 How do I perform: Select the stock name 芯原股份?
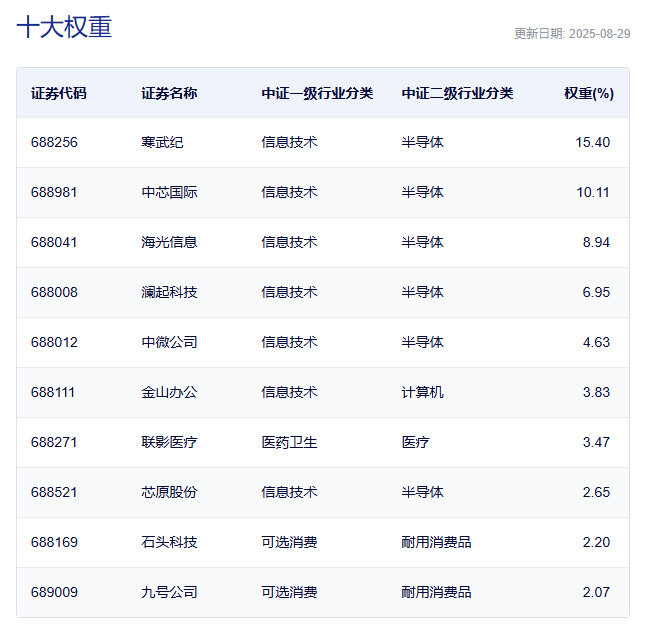[169, 492]
